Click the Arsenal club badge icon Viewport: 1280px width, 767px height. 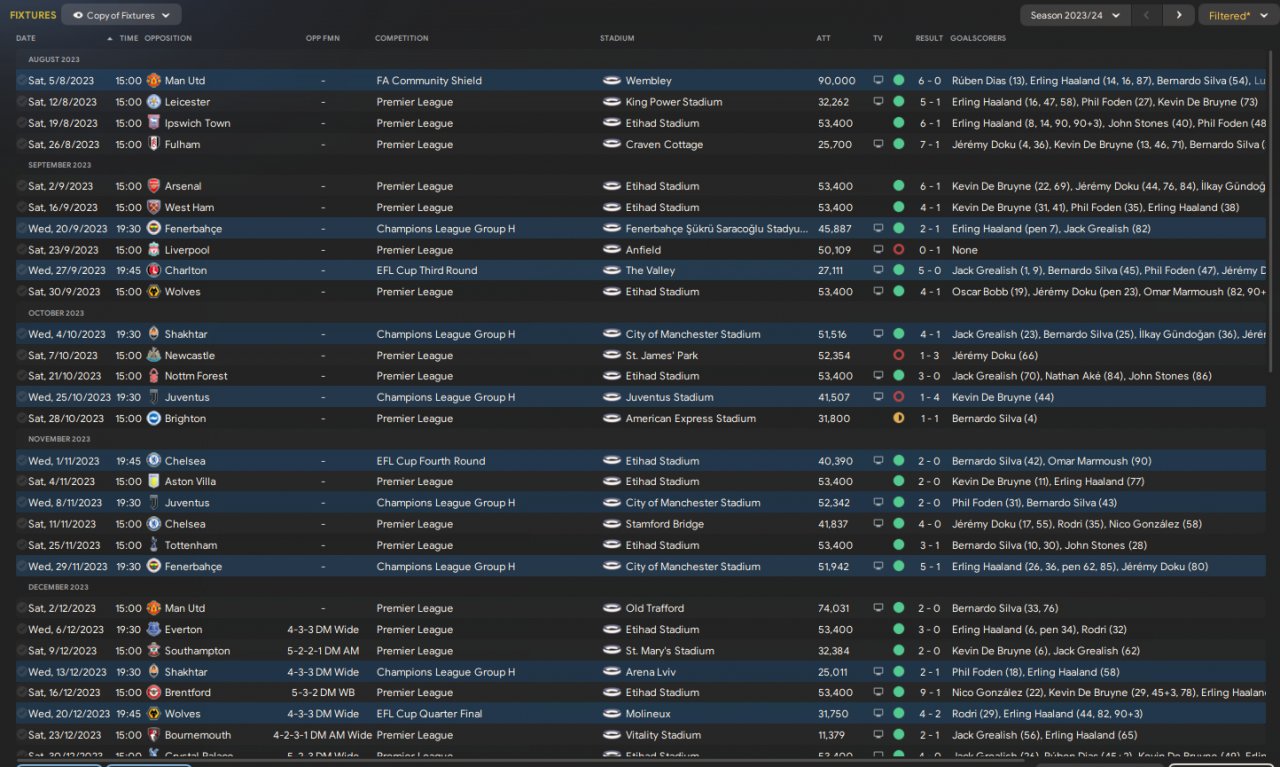[x=153, y=186]
